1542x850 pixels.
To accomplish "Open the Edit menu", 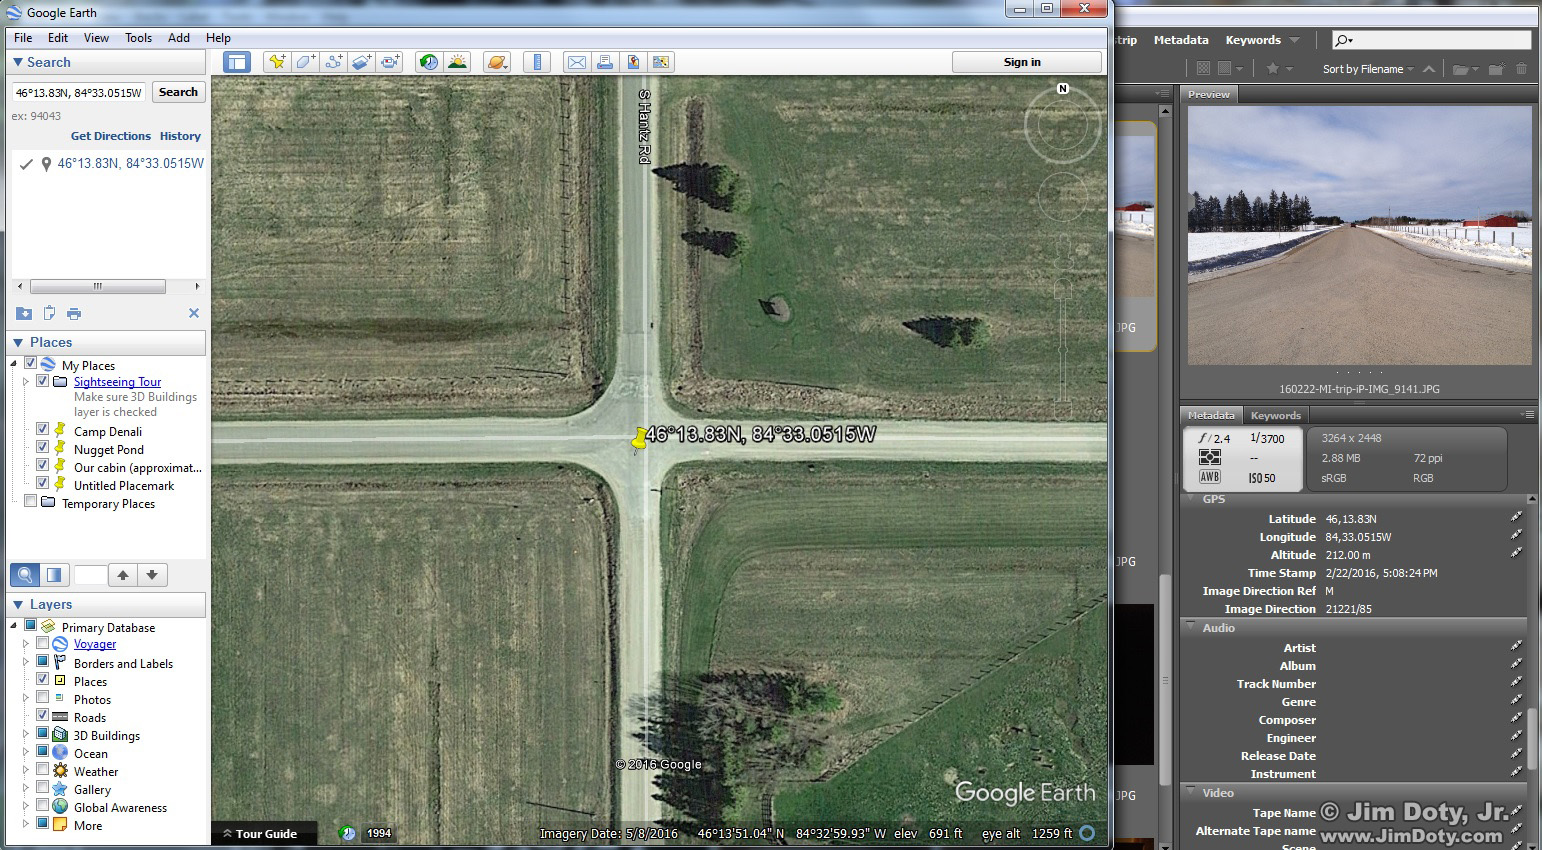I will coord(58,38).
